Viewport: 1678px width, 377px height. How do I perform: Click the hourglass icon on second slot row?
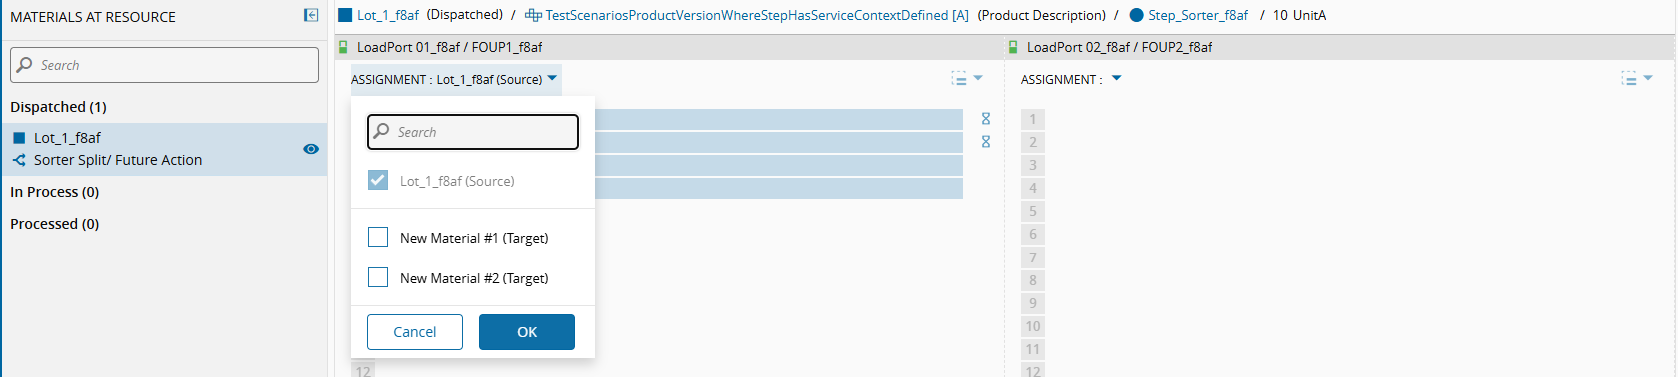tap(986, 142)
